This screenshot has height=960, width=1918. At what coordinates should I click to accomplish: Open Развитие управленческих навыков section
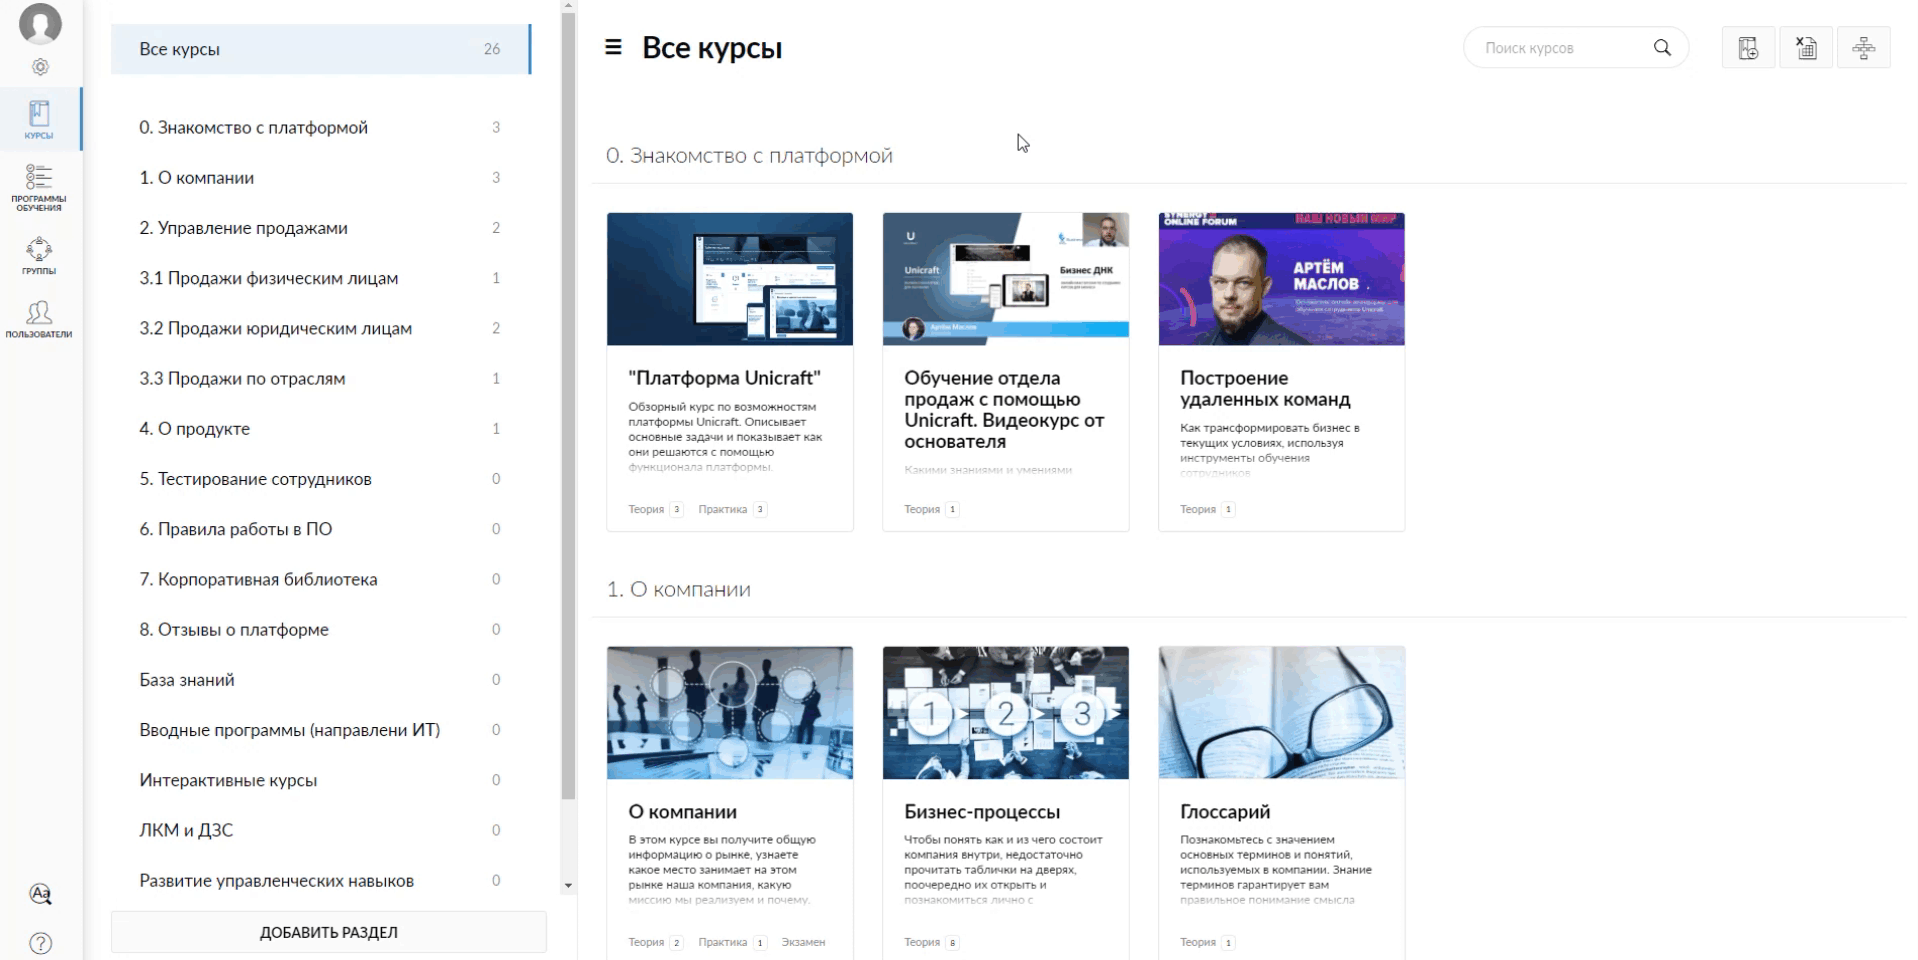tap(320, 881)
